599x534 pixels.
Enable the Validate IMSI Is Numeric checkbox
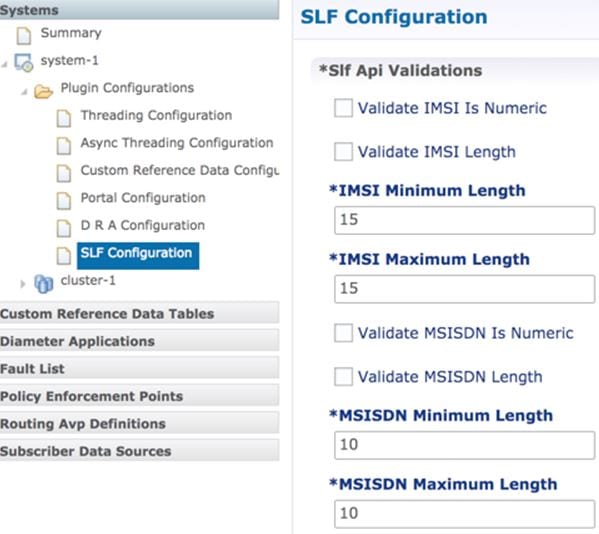[x=343, y=108]
